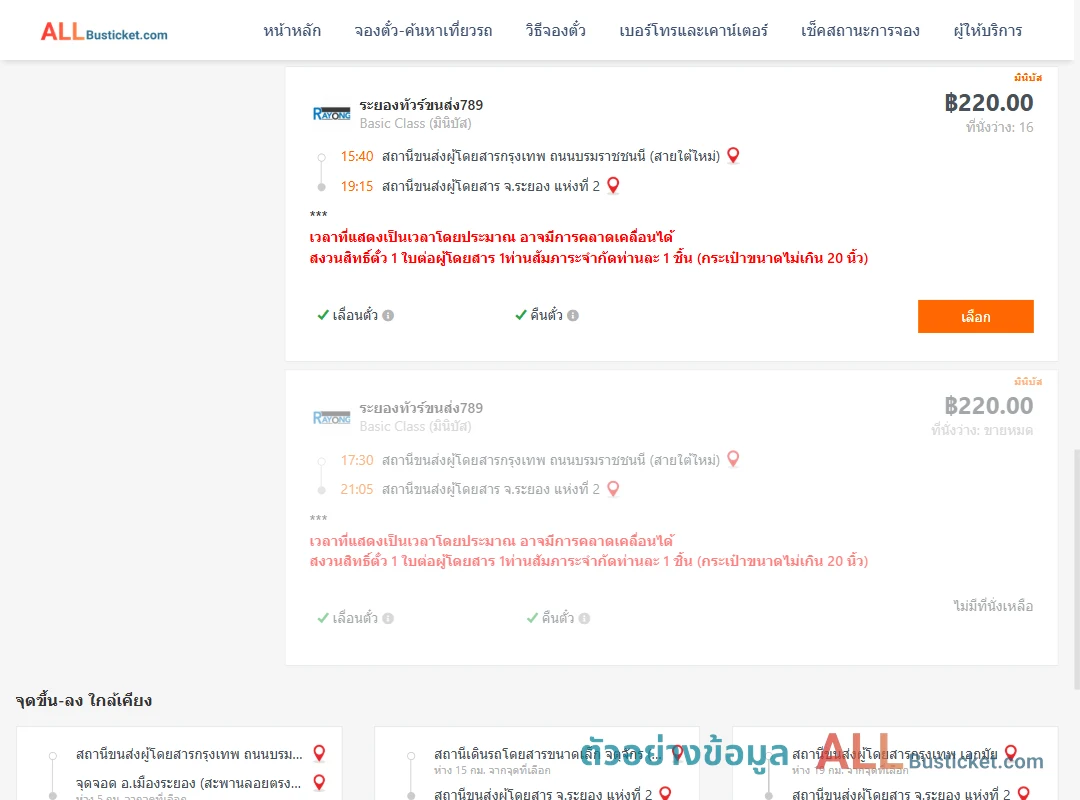Click info icon beside เลื่อนตั๋ว on 15:40 trip
The height and width of the screenshot is (800, 1080).
[x=388, y=316]
